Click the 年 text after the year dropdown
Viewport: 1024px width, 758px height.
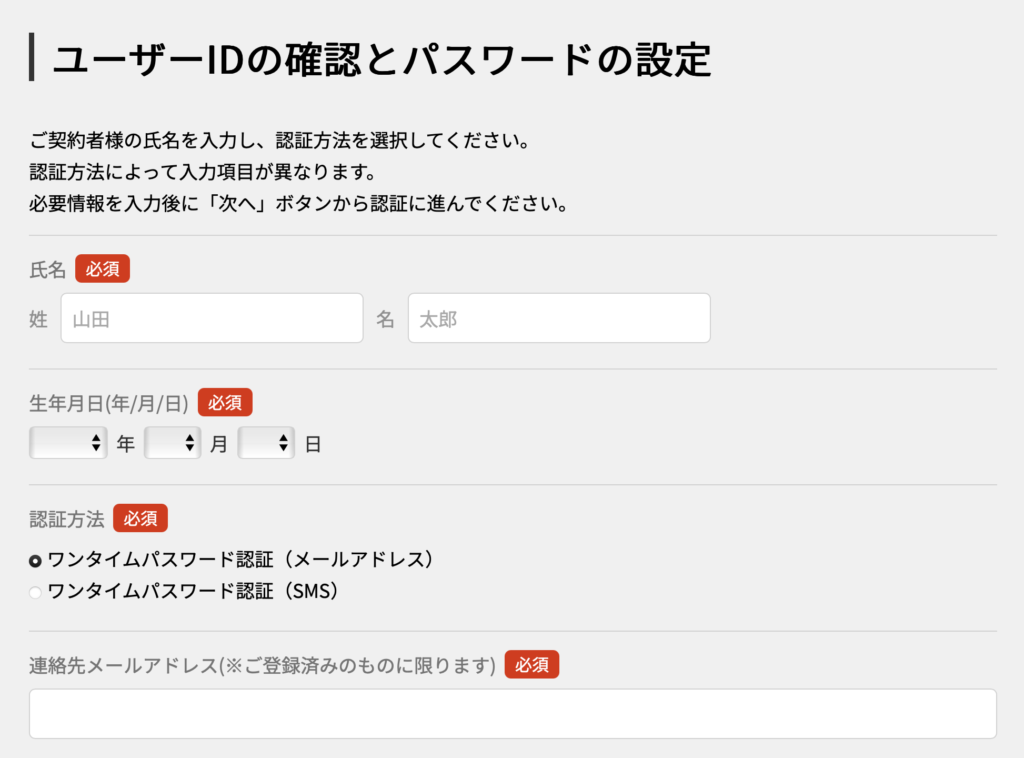coord(125,444)
